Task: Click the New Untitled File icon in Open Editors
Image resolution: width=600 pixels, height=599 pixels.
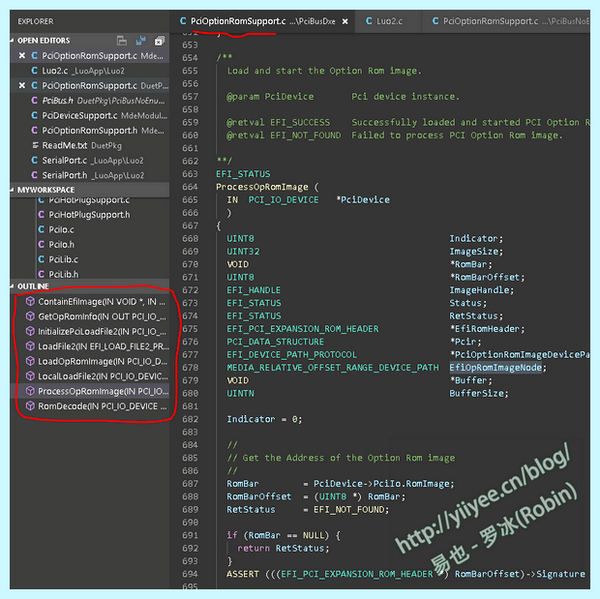Action: click(x=122, y=41)
